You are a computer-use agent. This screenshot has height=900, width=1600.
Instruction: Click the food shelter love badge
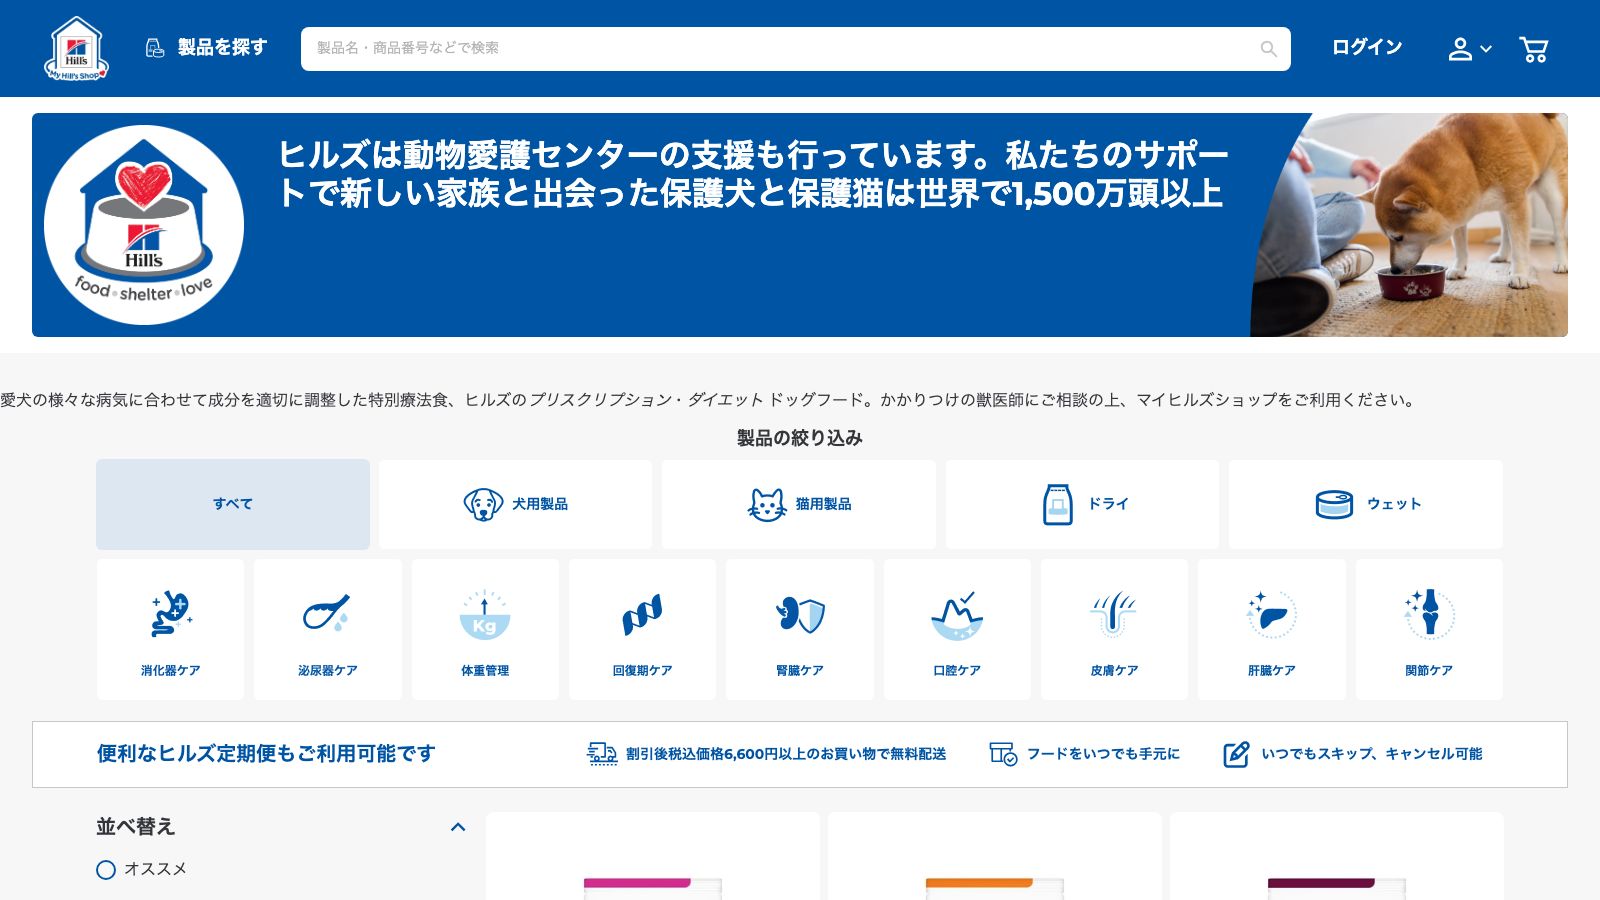pos(144,225)
